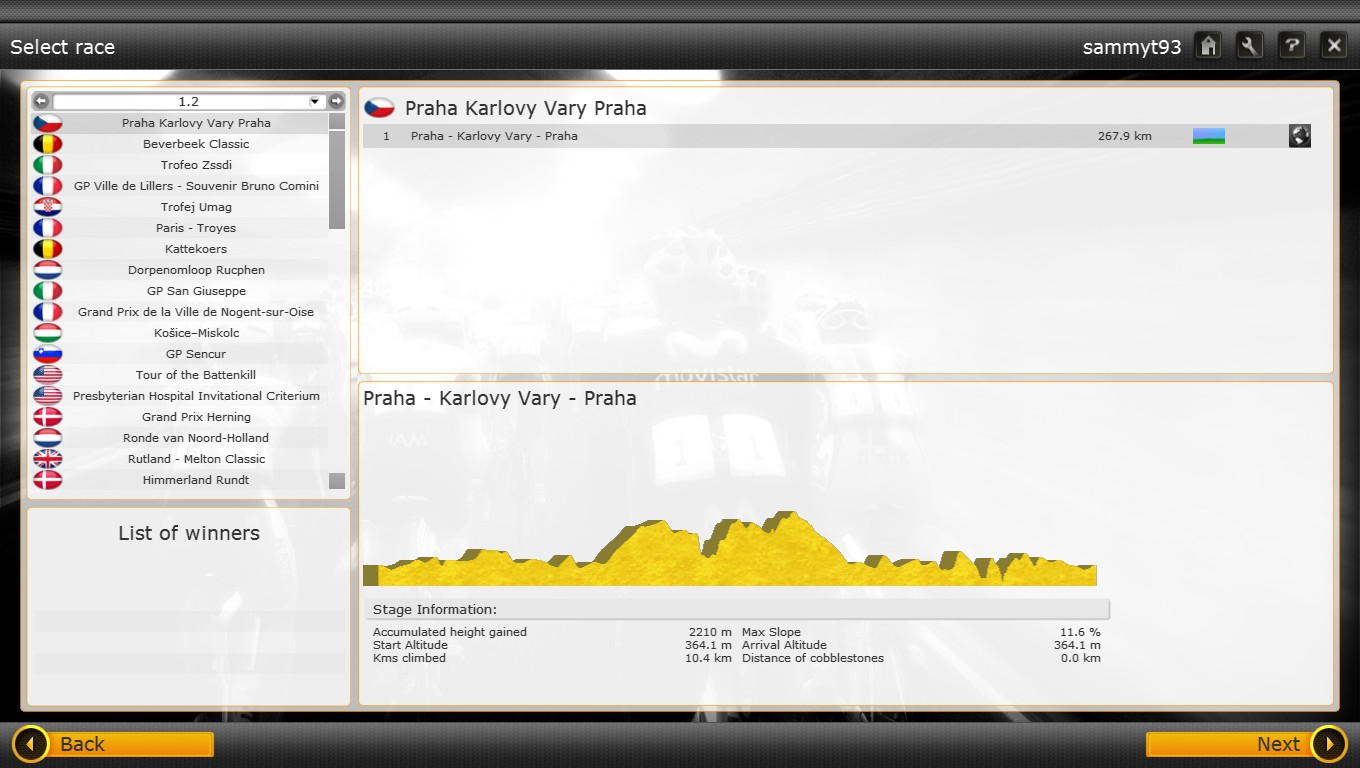Open the wrench settings icon

[1250, 46]
